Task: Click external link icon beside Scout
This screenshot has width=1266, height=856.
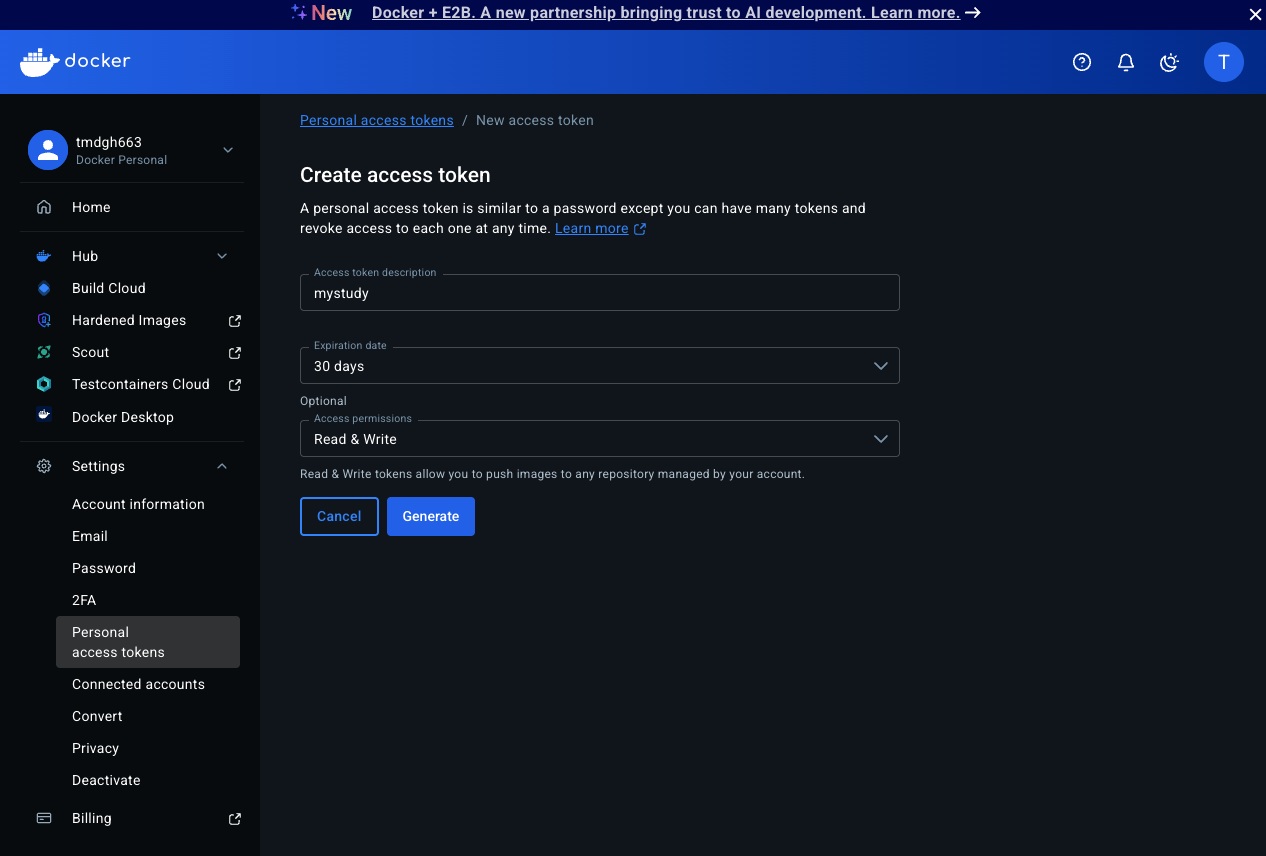Action: pos(235,353)
